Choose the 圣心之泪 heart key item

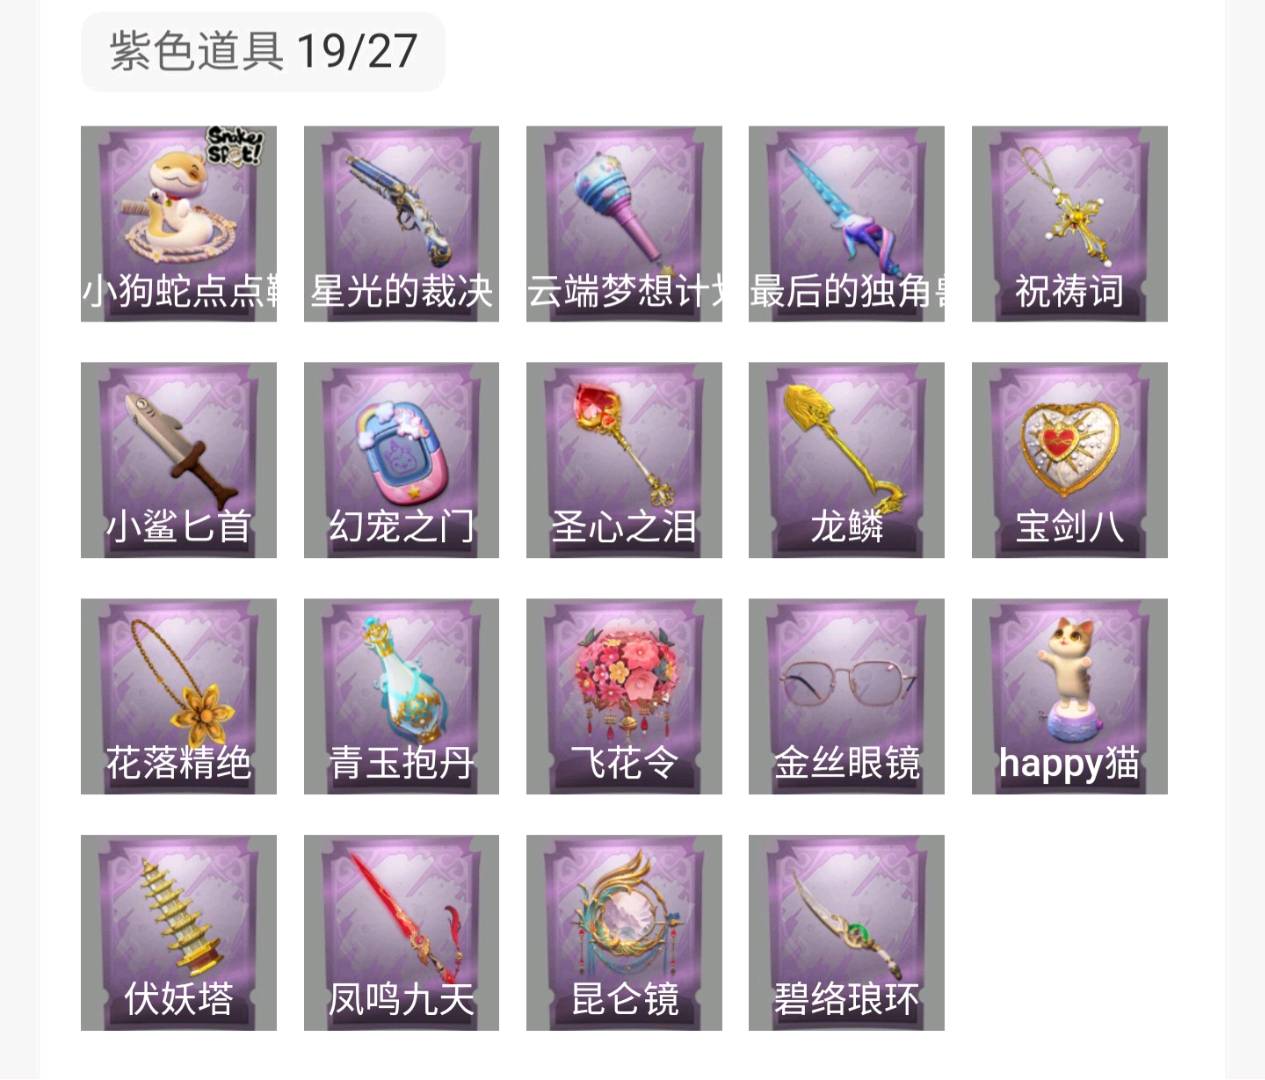click(x=624, y=460)
